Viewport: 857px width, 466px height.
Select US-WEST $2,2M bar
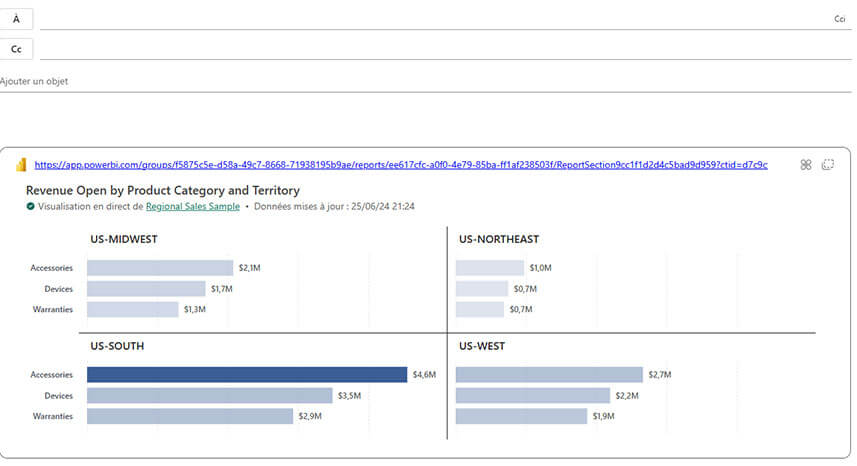(533, 396)
